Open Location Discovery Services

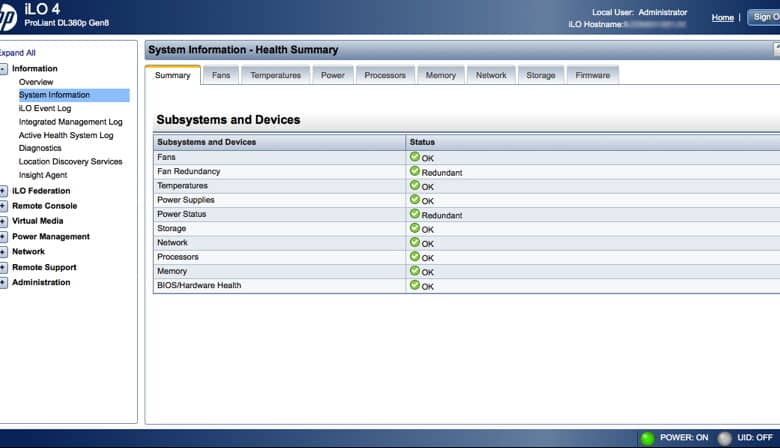click(x=70, y=162)
